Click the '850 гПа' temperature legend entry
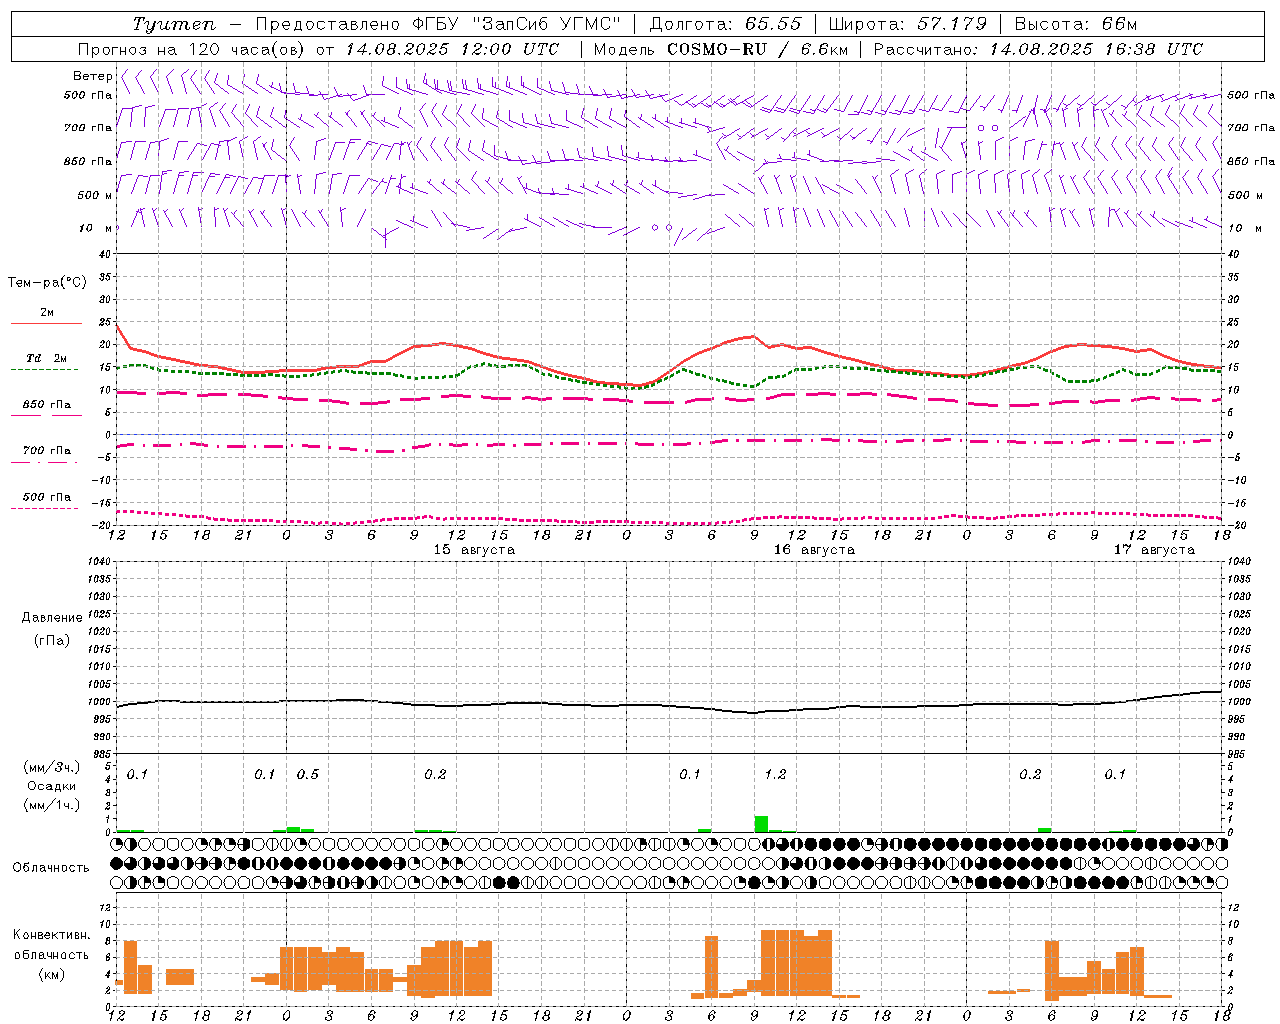The image size is (1280, 1024). (46, 405)
